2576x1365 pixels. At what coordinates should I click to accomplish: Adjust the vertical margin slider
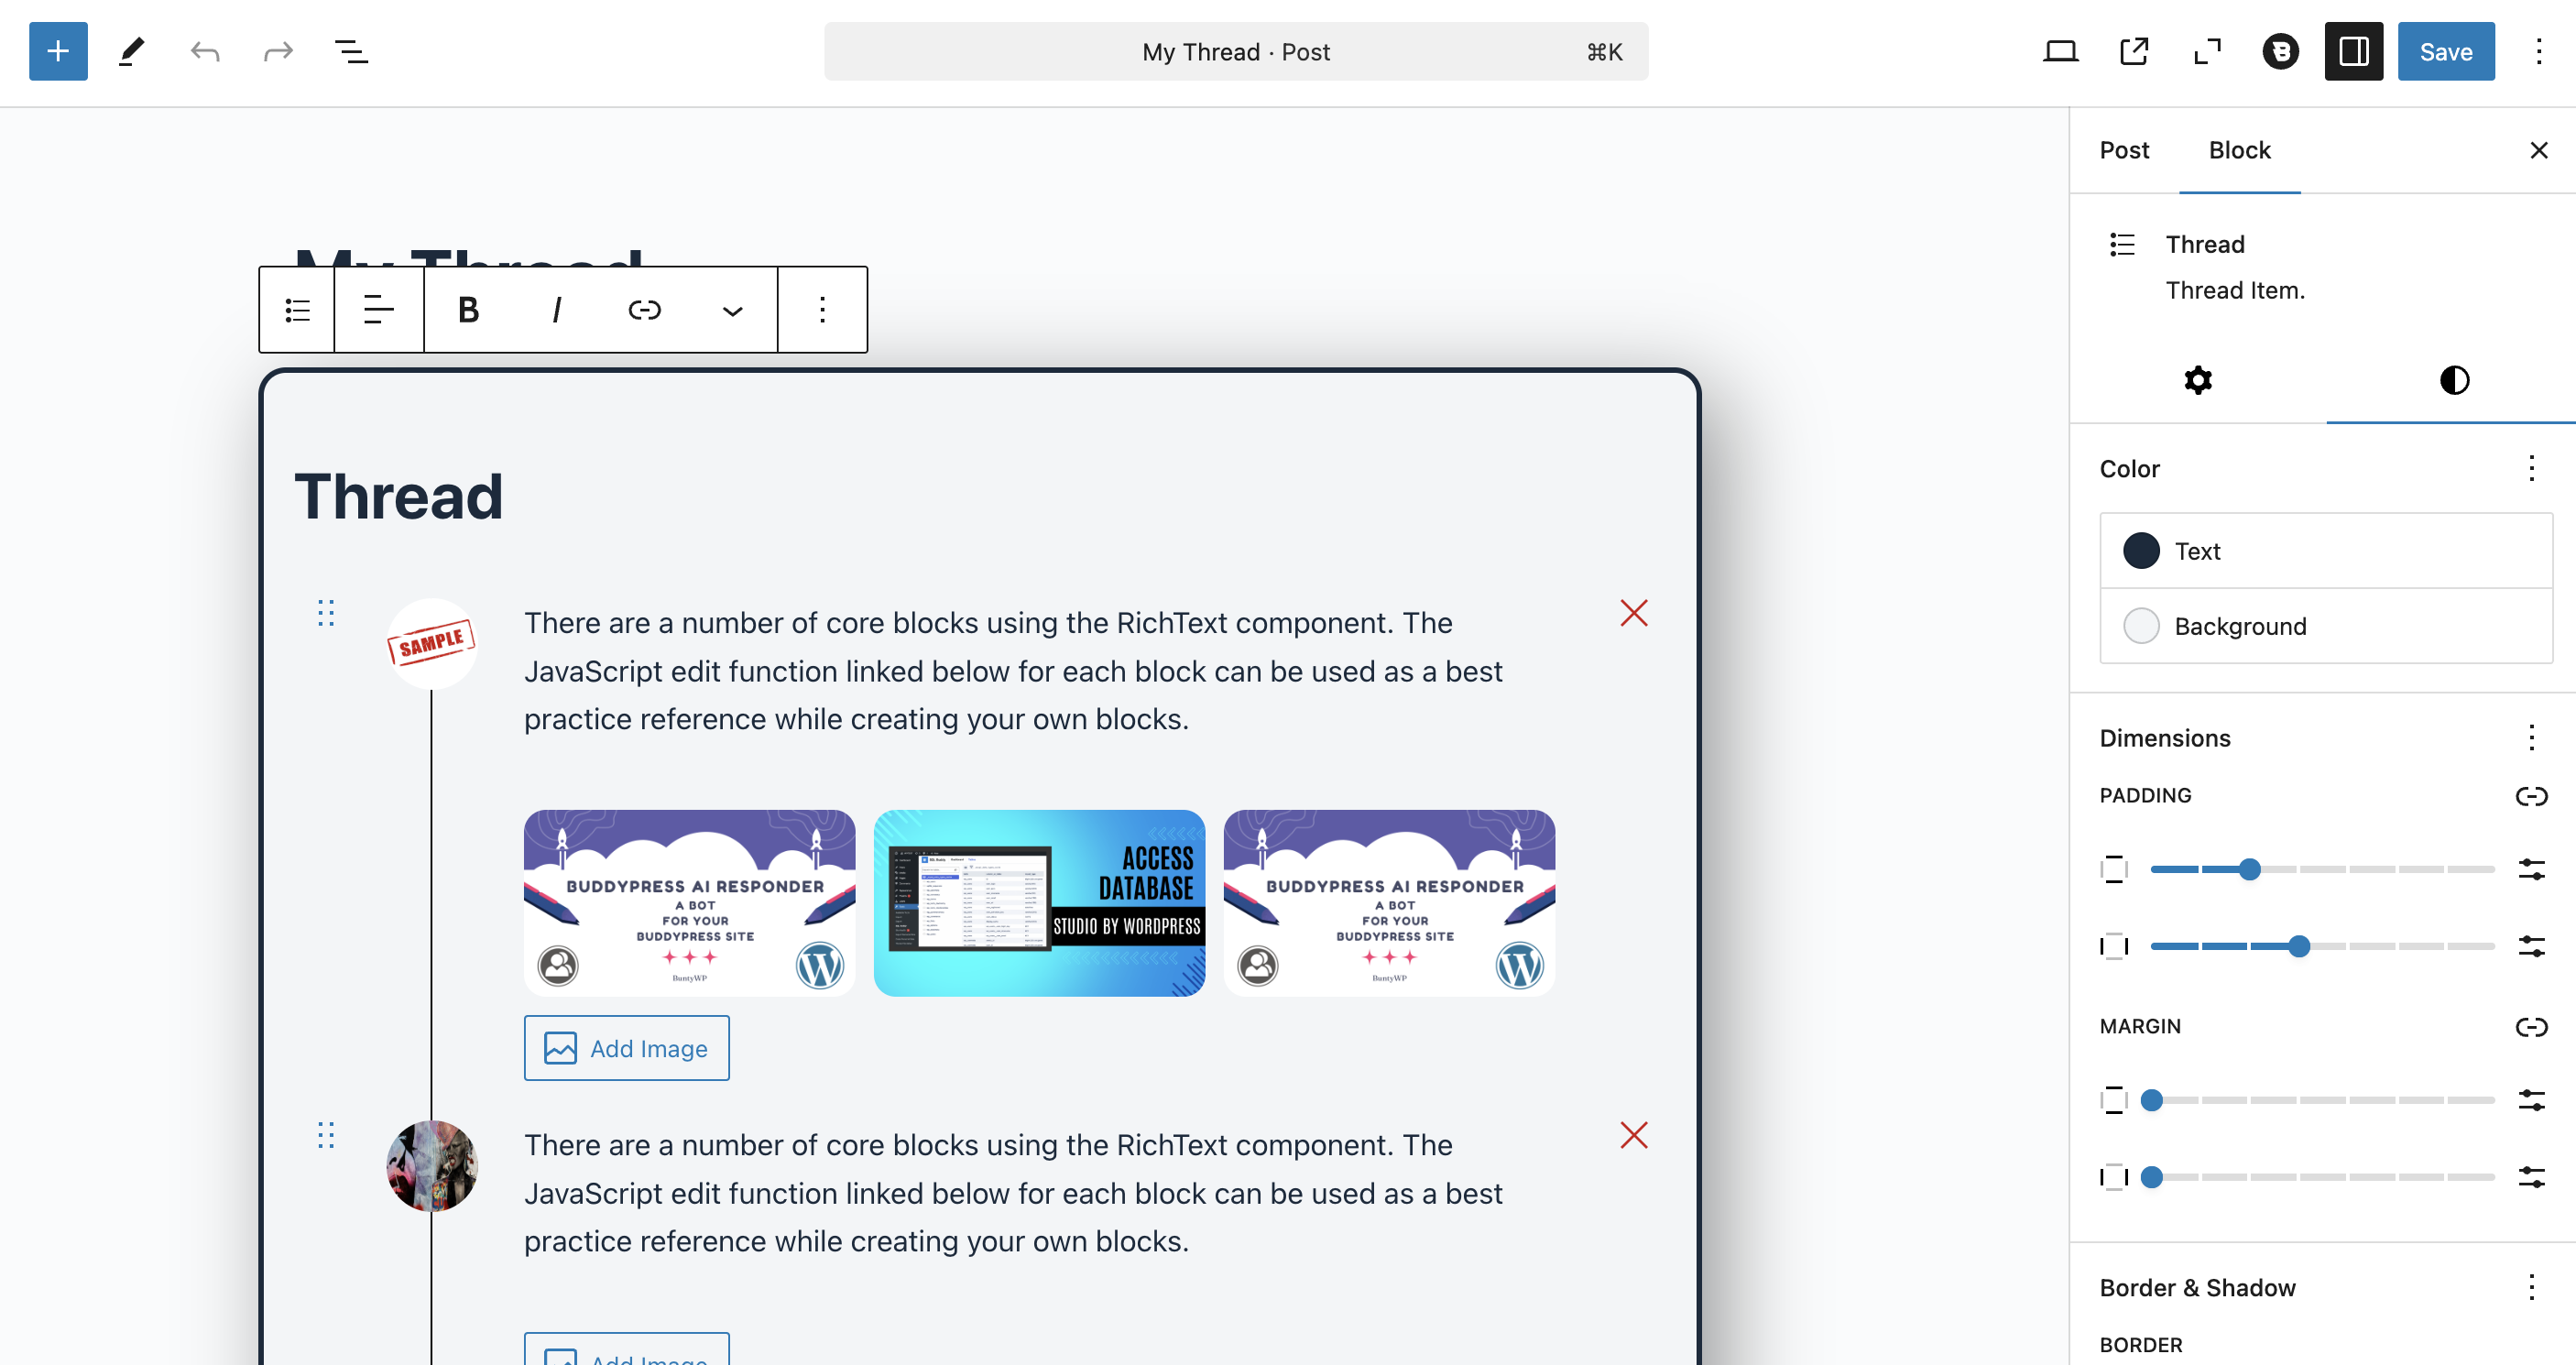(x=2322, y=1100)
